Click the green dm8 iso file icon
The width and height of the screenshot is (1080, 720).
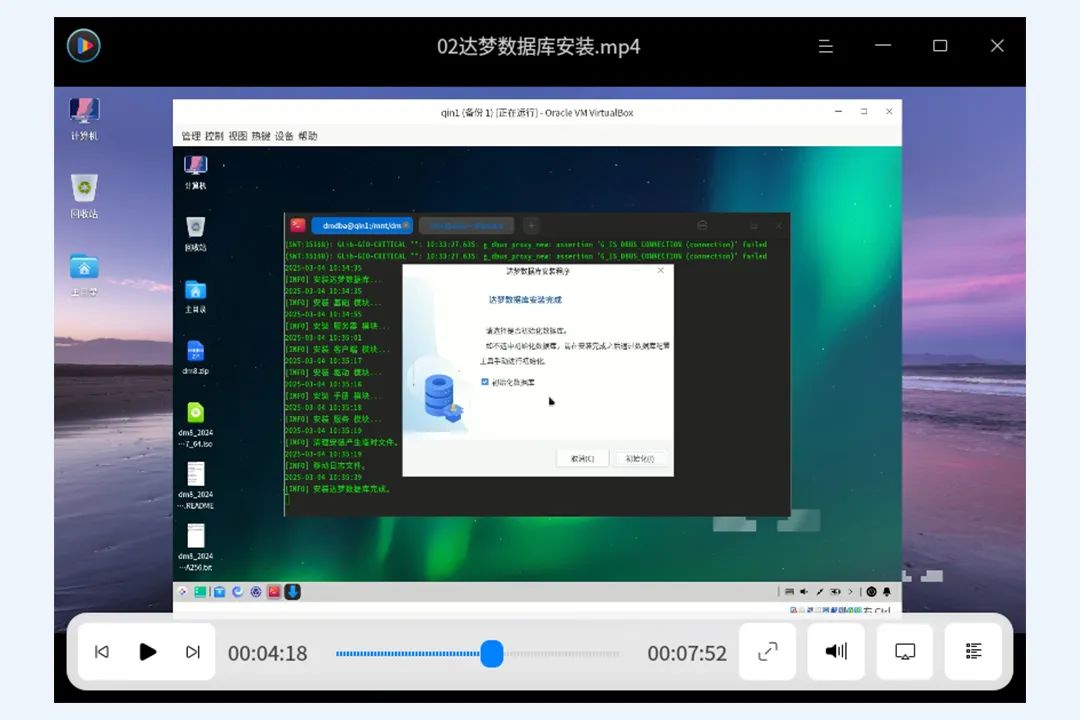coord(196,424)
